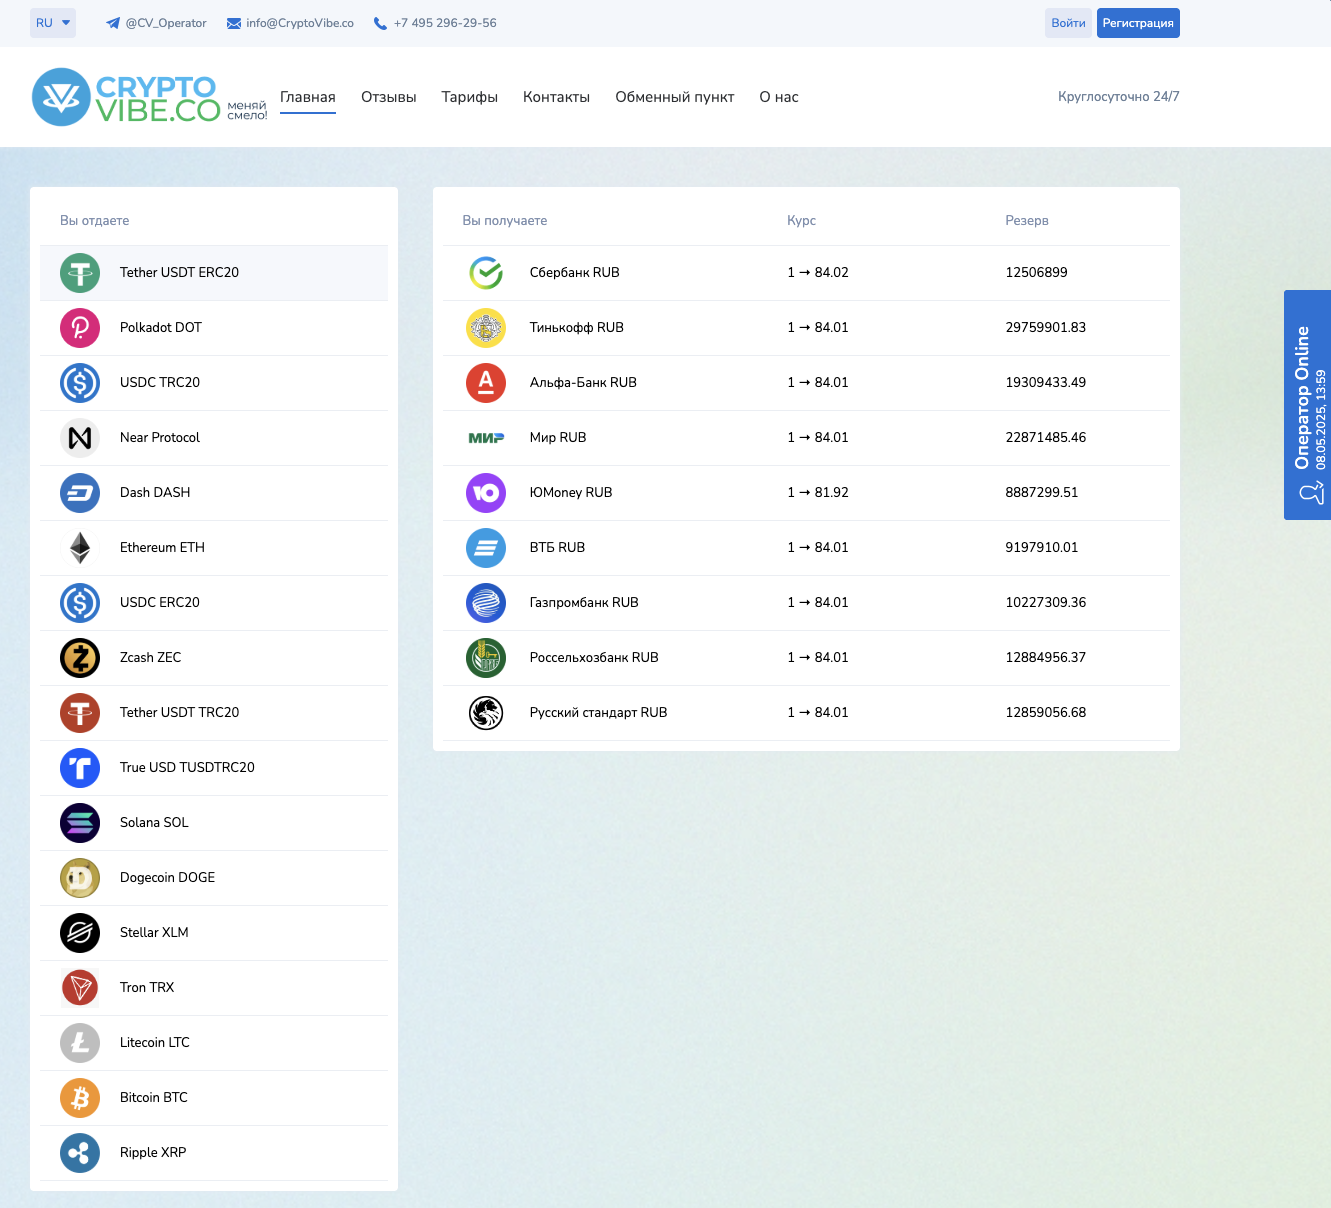Choose the ЮMoney RUB logo

[486, 493]
